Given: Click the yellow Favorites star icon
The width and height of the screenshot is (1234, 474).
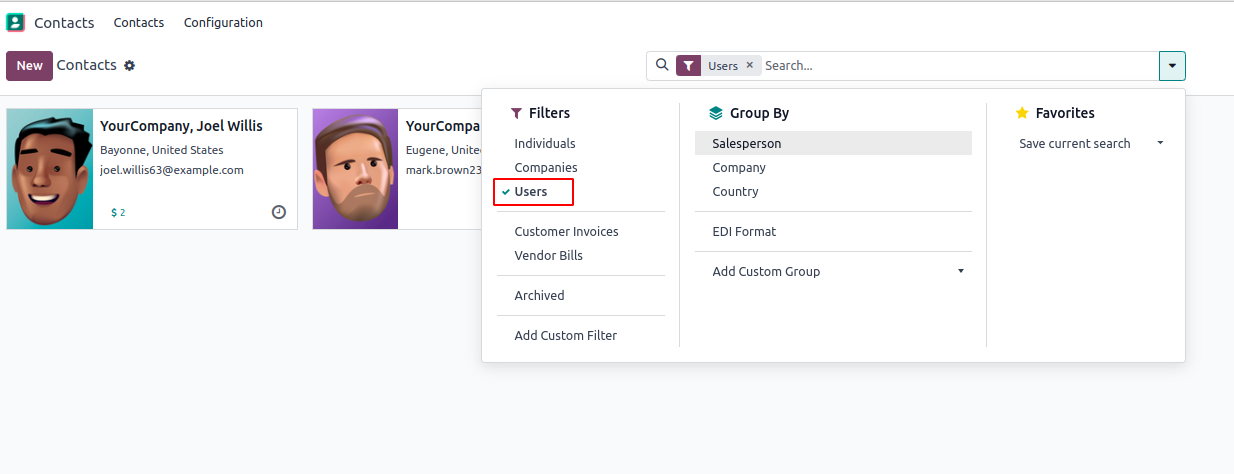Looking at the screenshot, I should pyautogui.click(x=1022, y=113).
